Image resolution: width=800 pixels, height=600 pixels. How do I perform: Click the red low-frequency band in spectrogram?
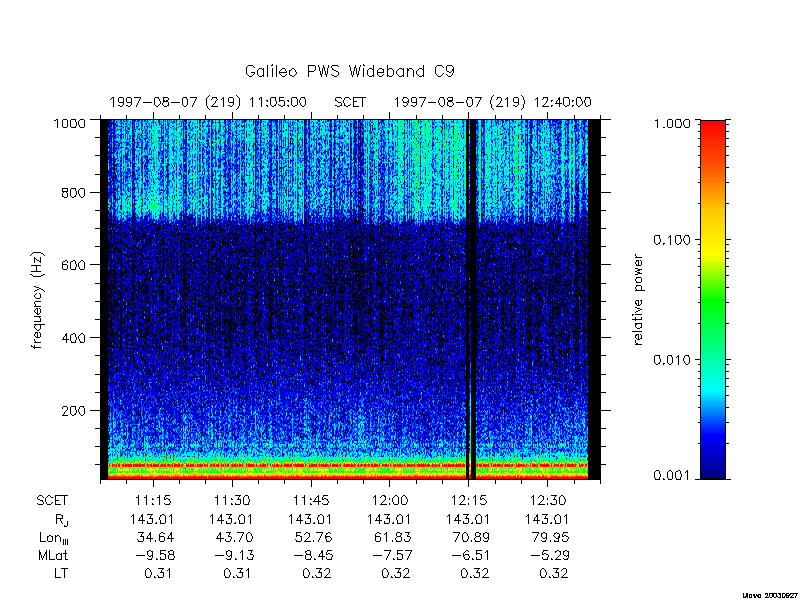pos(347,465)
